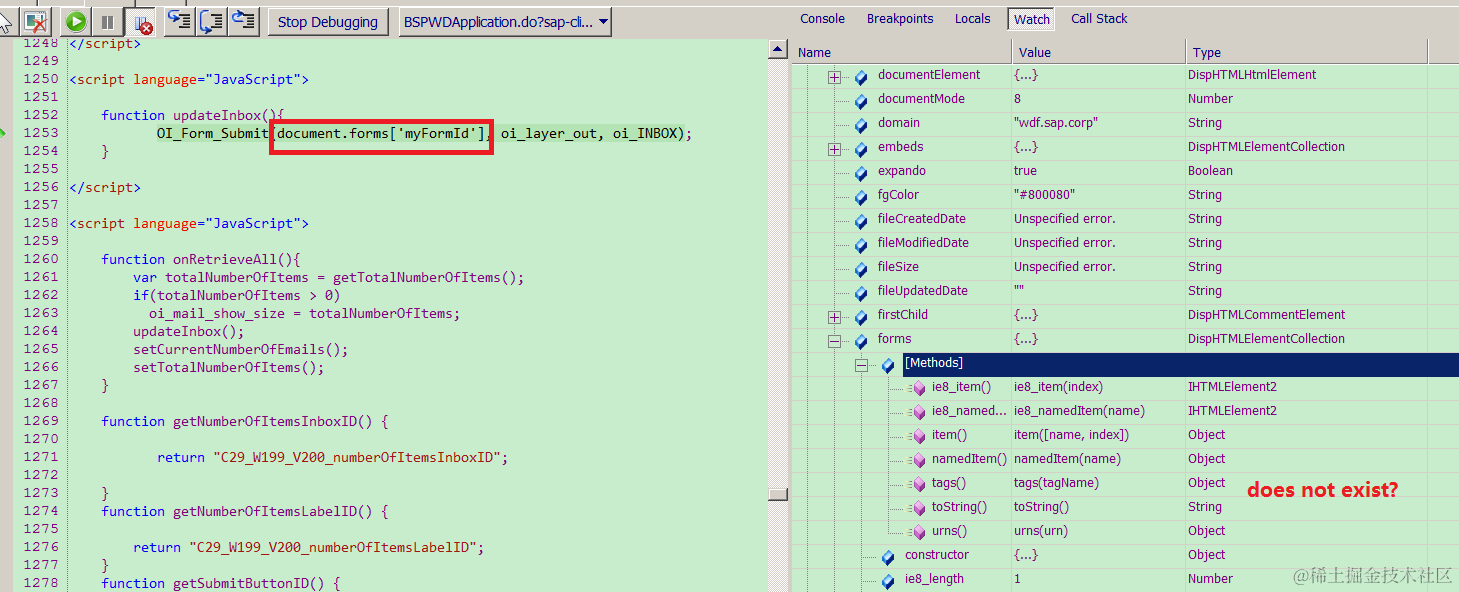Click the method icon beside ie8_item()
The width and height of the screenshot is (1459, 592).
[x=917, y=389]
